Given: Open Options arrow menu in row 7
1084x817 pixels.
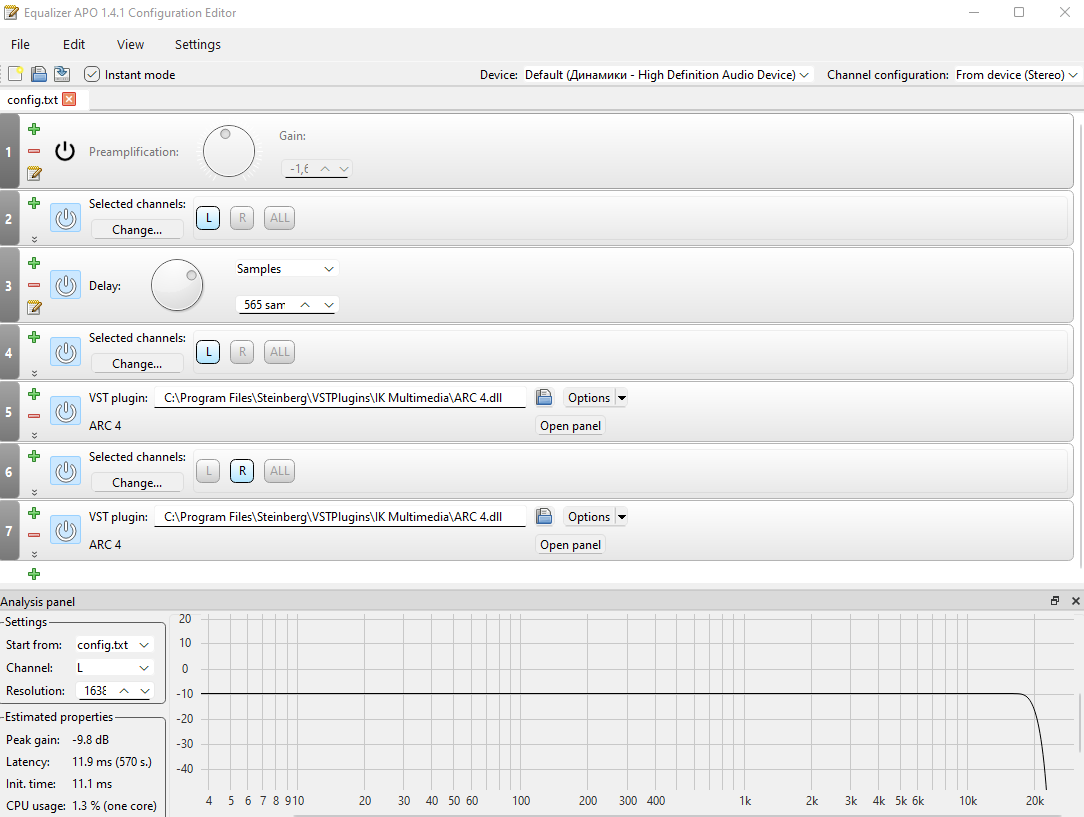Looking at the screenshot, I should point(622,516).
